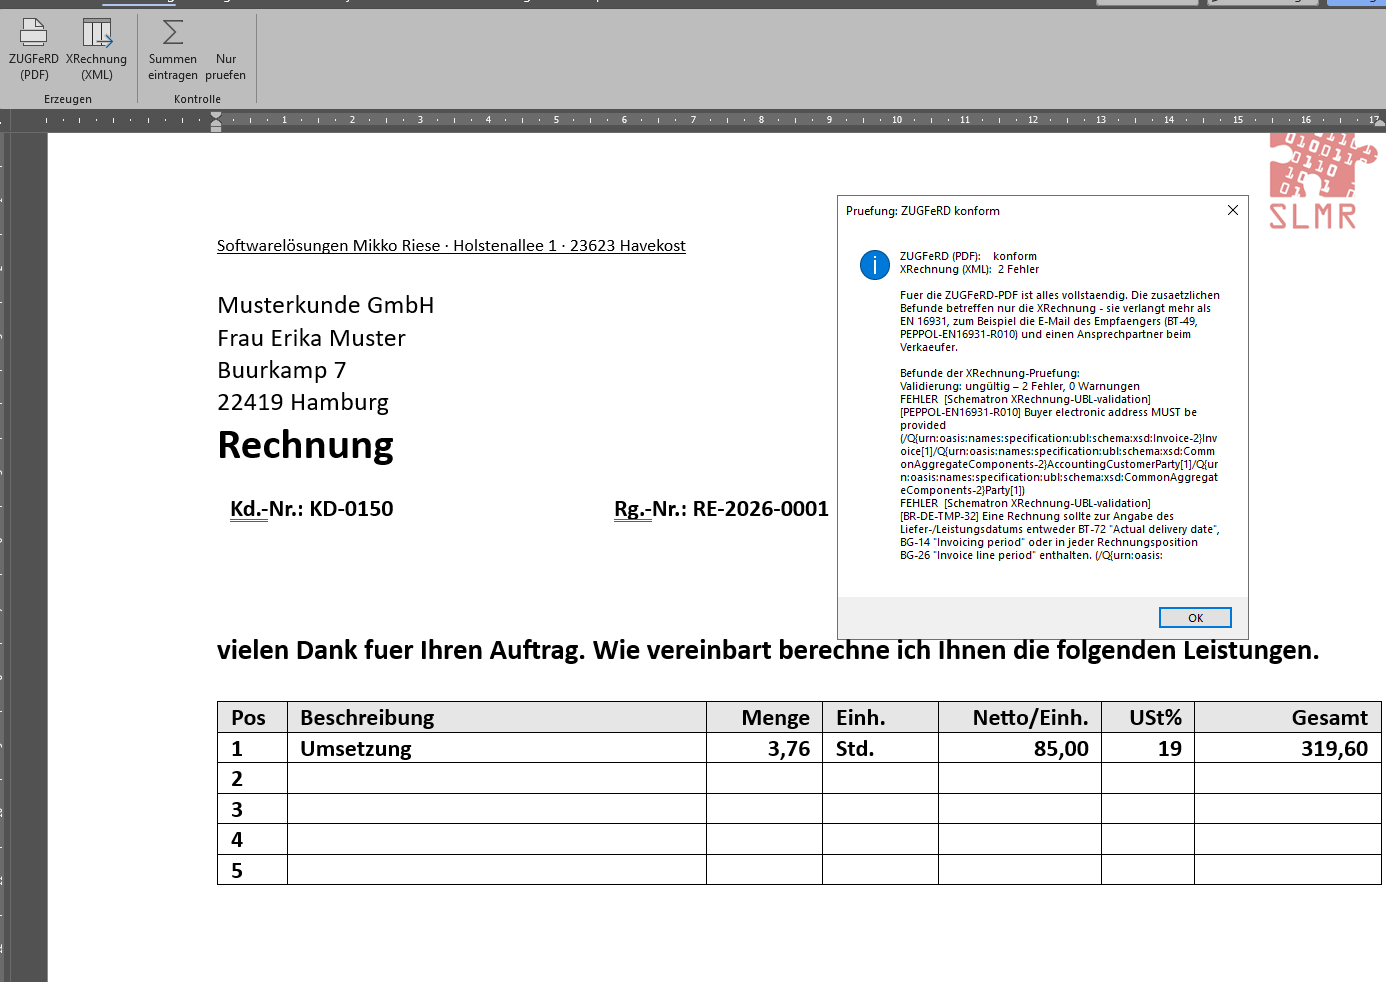The image size is (1386, 982).
Task: Click the line 22419 Hamburg
Action: [x=303, y=402]
